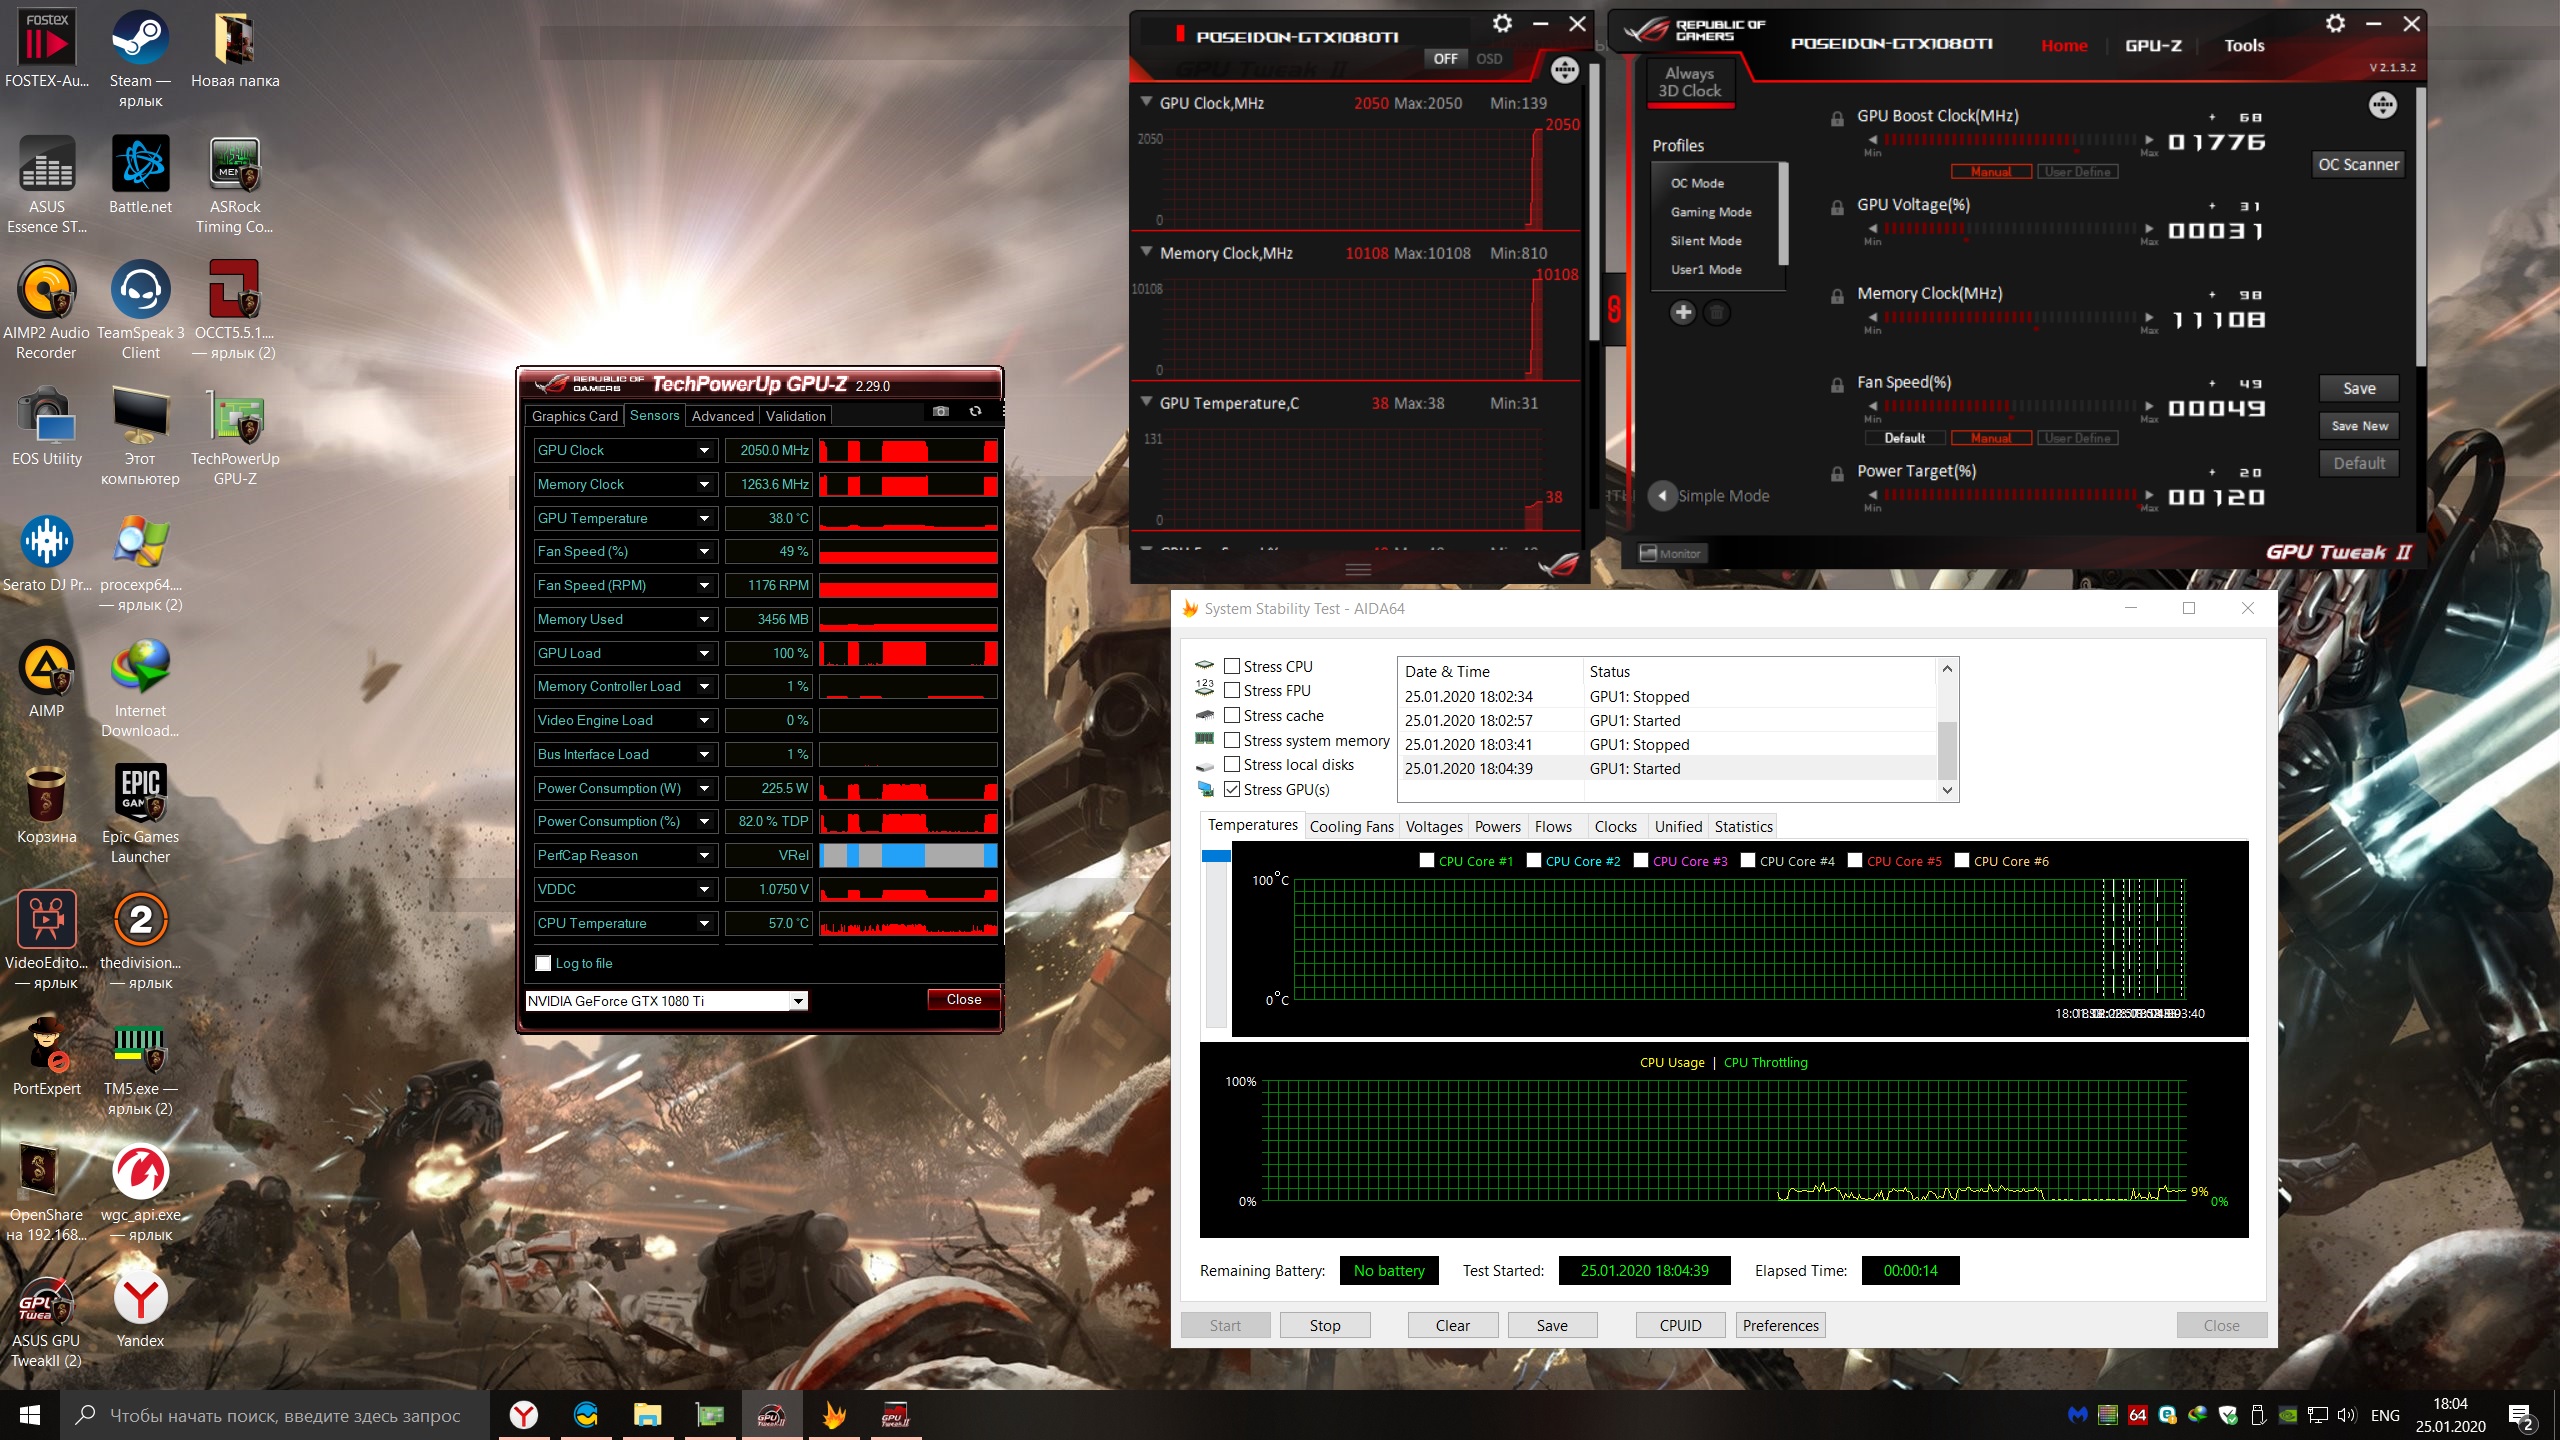Click the Power Target slider track
Screen dimensions: 2560x1440
pos(2010,495)
